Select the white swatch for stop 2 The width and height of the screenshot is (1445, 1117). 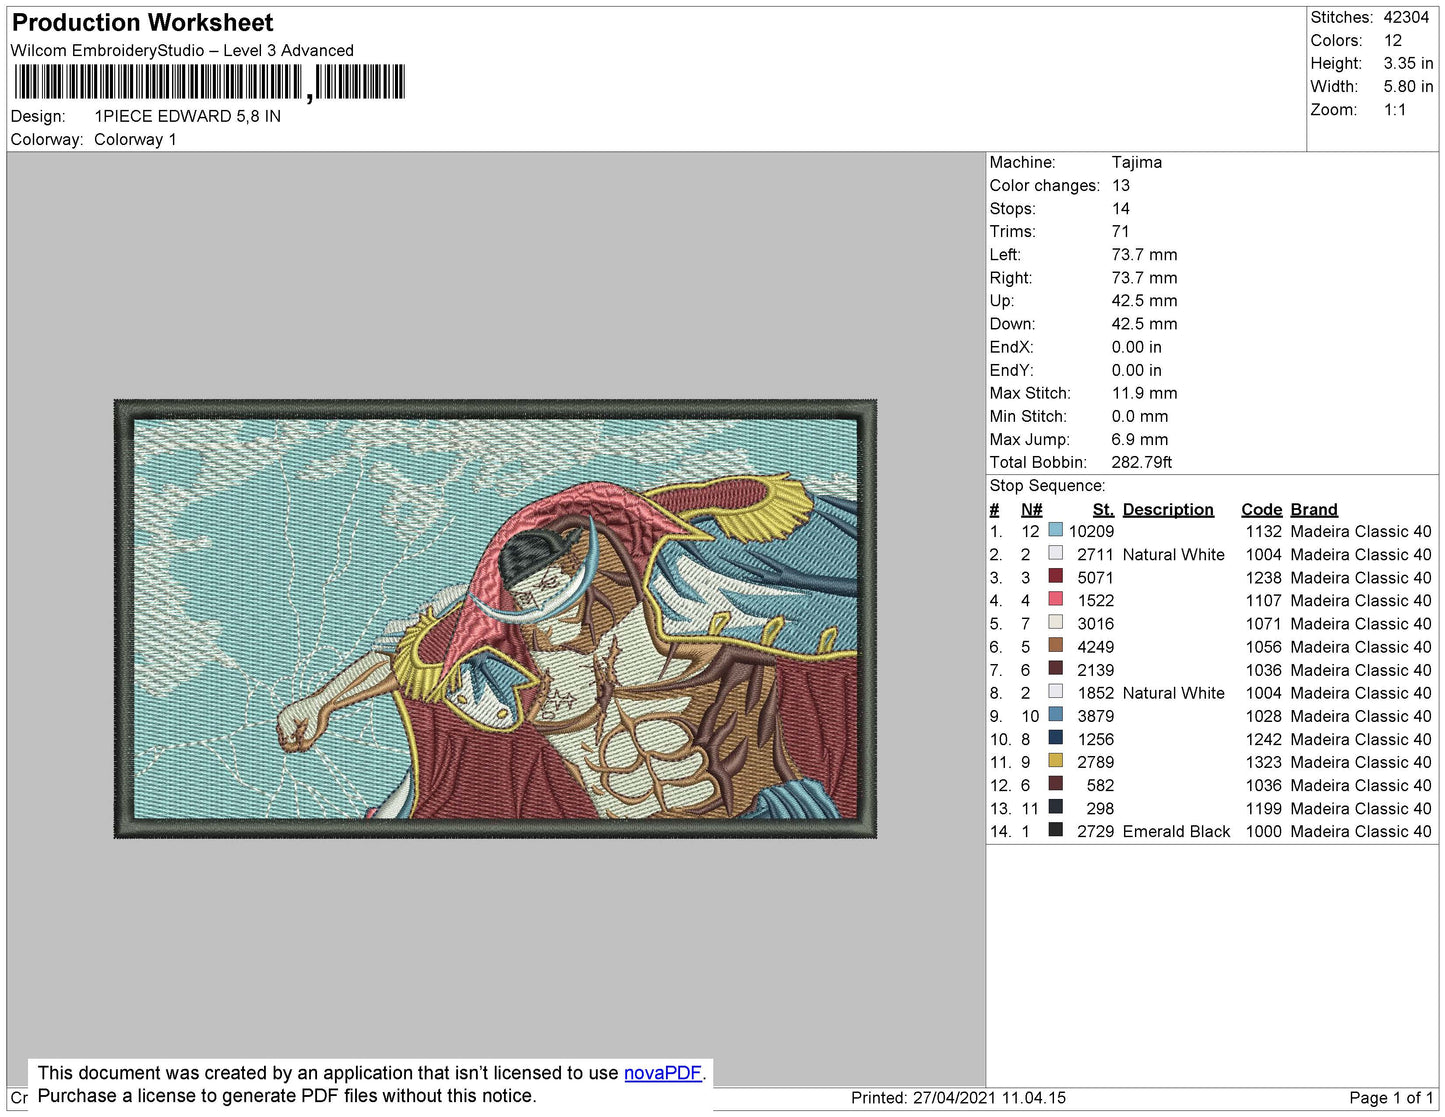(1055, 553)
